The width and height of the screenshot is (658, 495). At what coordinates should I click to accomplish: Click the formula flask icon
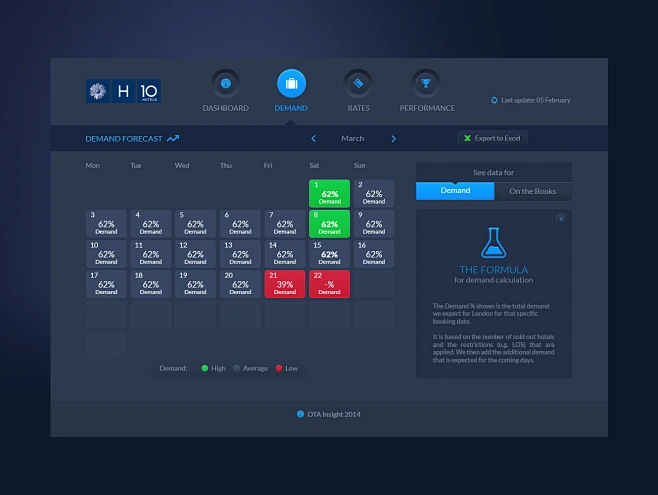pyautogui.click(x=492, y=243)
